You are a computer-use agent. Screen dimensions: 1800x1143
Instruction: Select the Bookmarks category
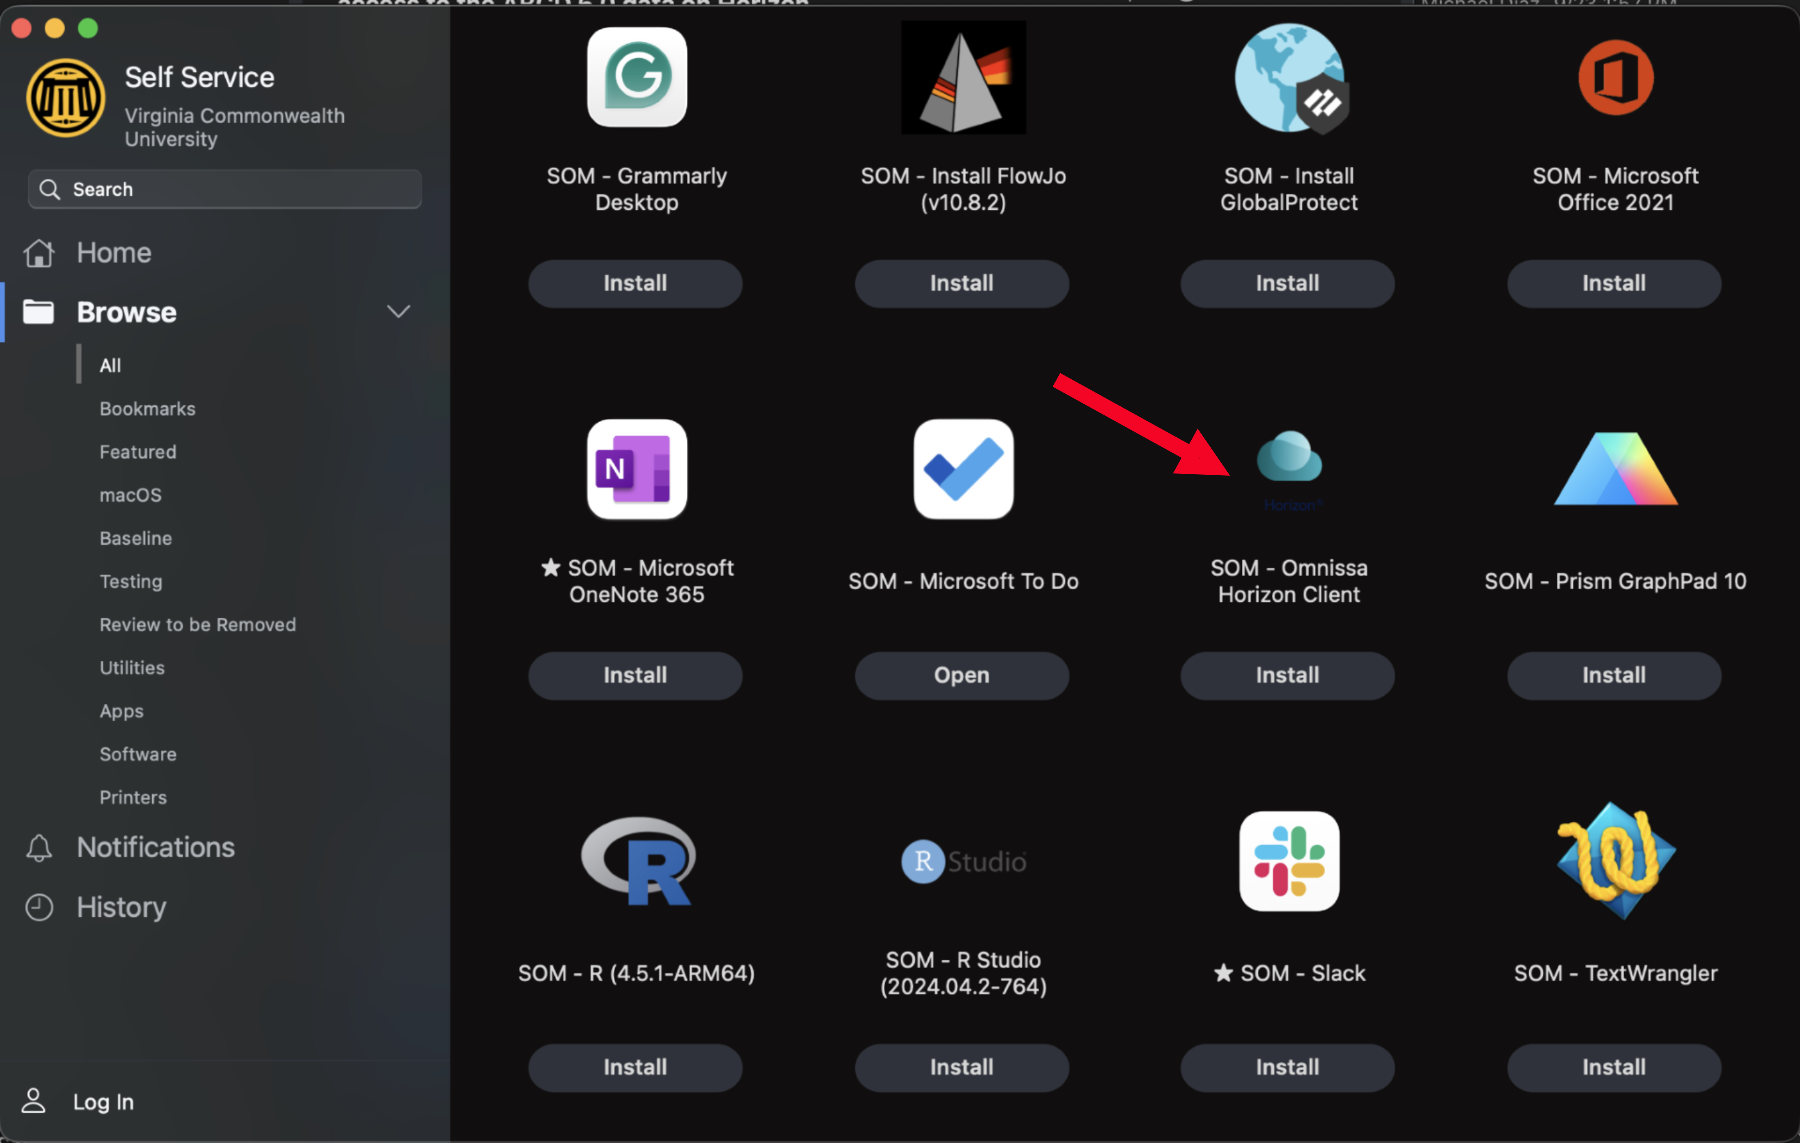147,409
